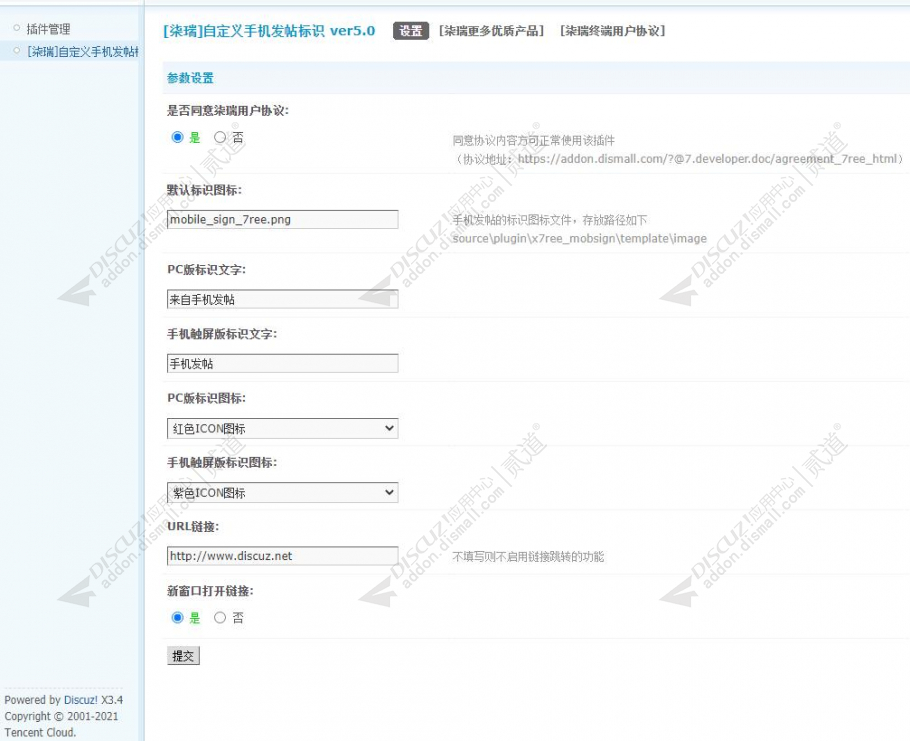Select [柒瑞]自定义手机发帖 sidebar entry
Image resolution: width=910 pixels, height=741 pixels.
pyautogui.click(x=82, y=52)
